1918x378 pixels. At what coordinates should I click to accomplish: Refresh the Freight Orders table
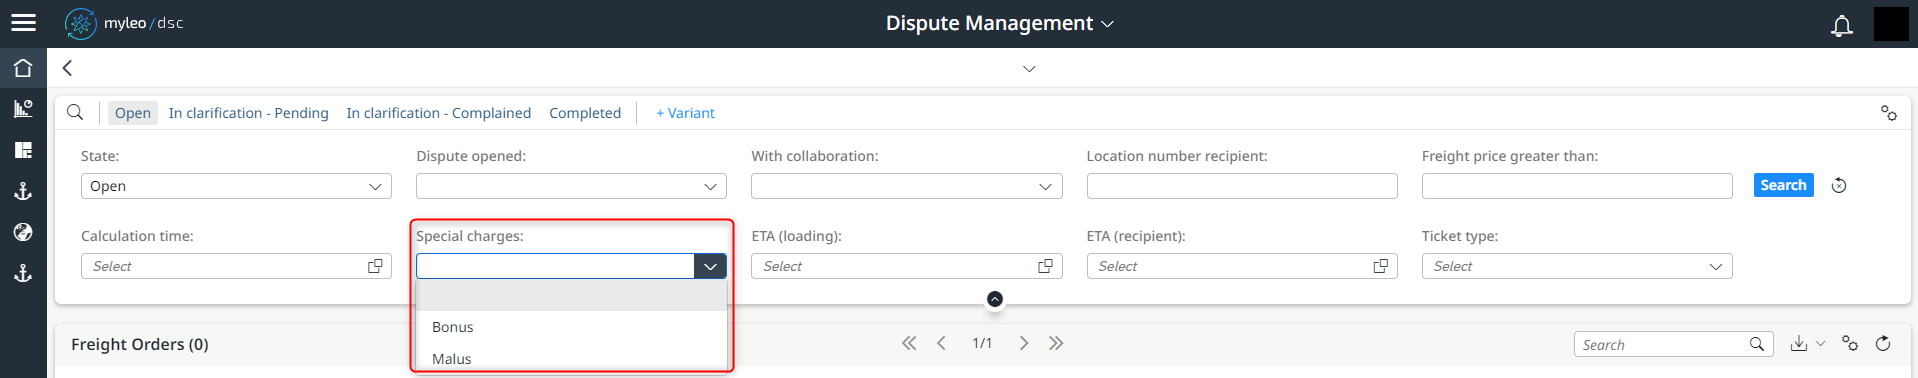point(1882,343)
